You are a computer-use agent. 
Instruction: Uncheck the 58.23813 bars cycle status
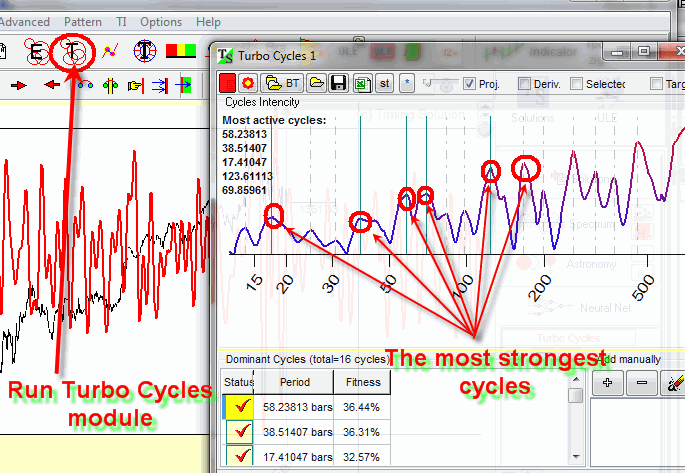click(238, 408)
